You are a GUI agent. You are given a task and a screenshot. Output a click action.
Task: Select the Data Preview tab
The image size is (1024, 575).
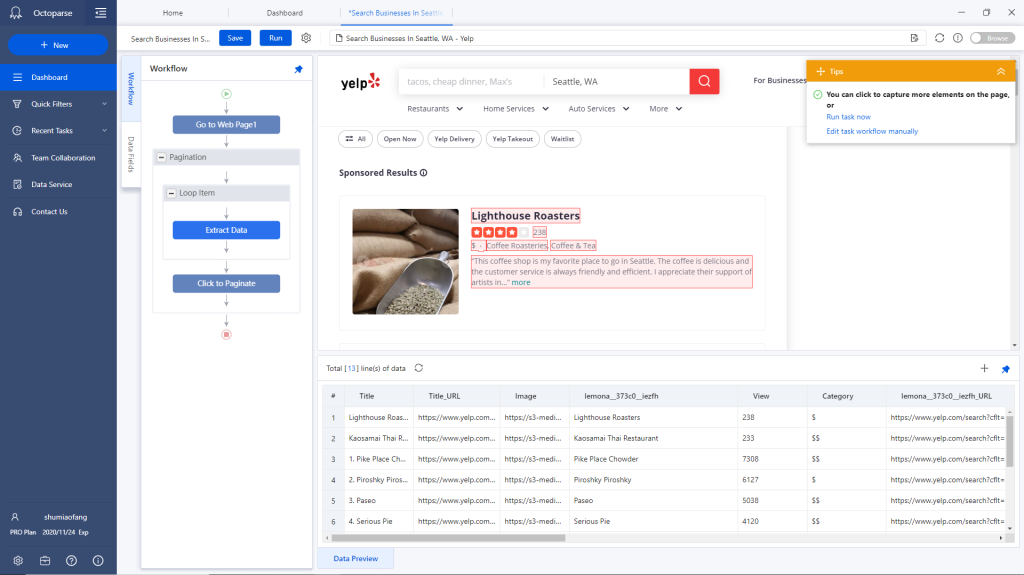click(356, 559)
